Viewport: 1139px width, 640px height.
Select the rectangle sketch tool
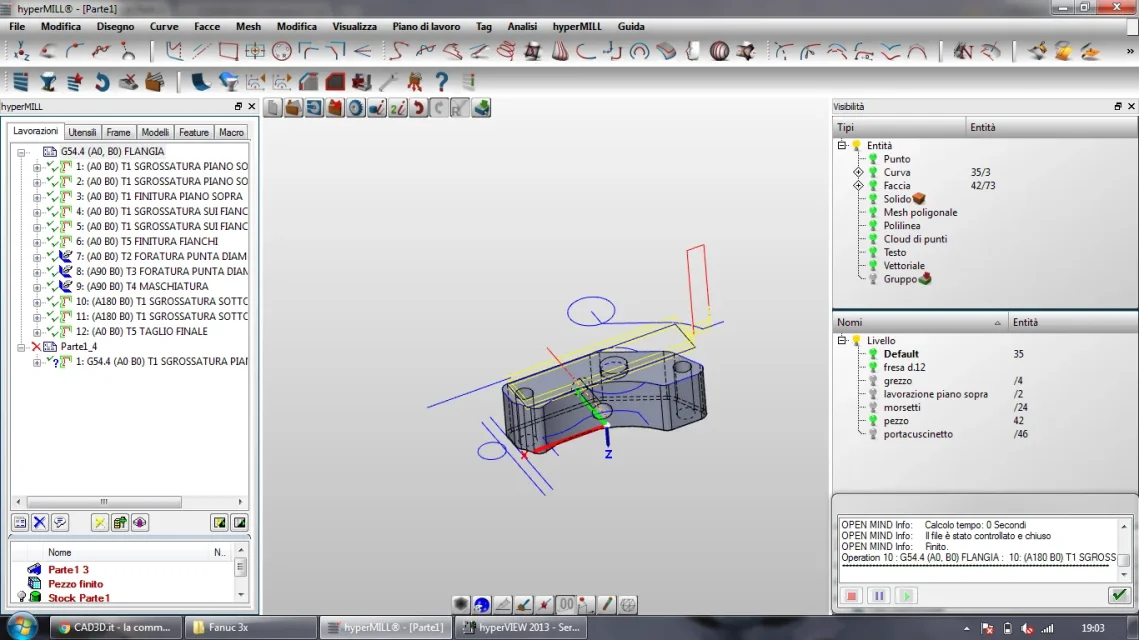(x=228, y=52)
